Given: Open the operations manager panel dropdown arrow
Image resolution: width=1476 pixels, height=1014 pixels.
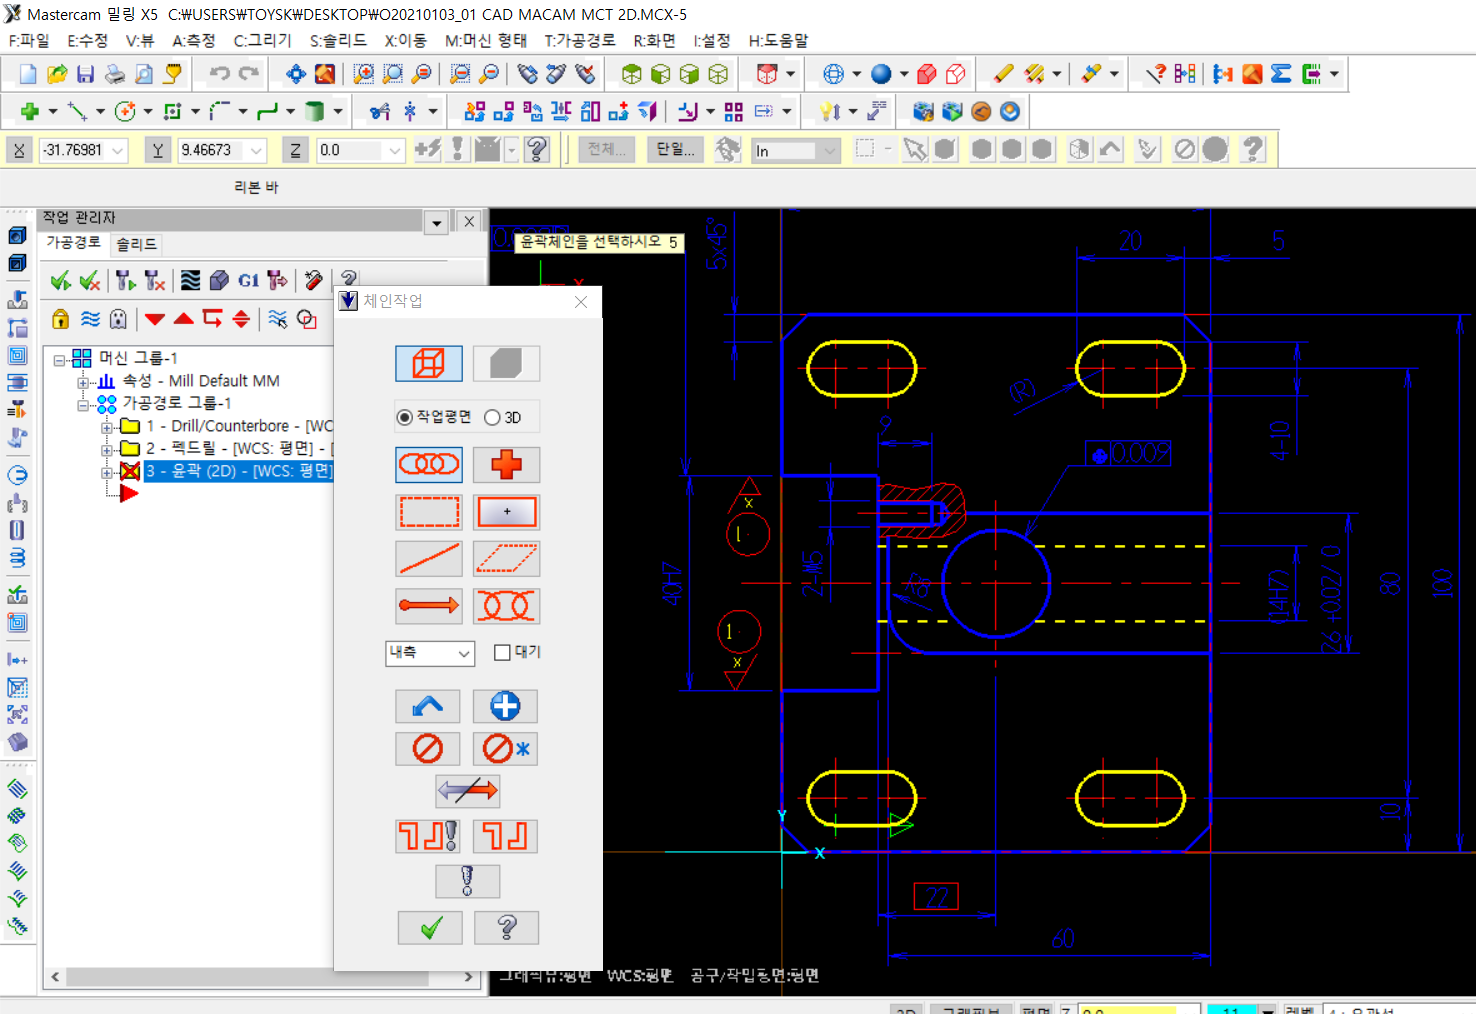Looking at the screenshot, I should 437,223.
